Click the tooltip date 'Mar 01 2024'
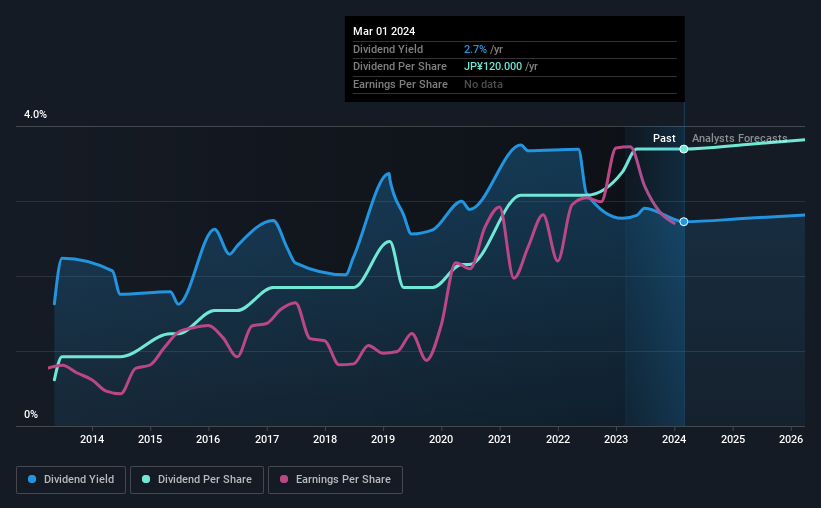The width and height of the screenshot is (821, 508). (x=384, y=31)
